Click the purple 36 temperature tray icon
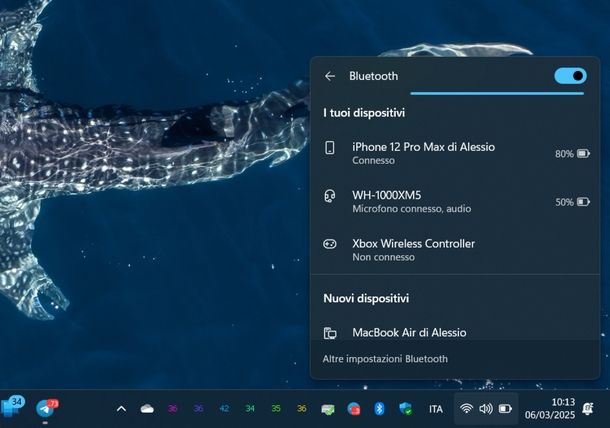 [198, 409]
